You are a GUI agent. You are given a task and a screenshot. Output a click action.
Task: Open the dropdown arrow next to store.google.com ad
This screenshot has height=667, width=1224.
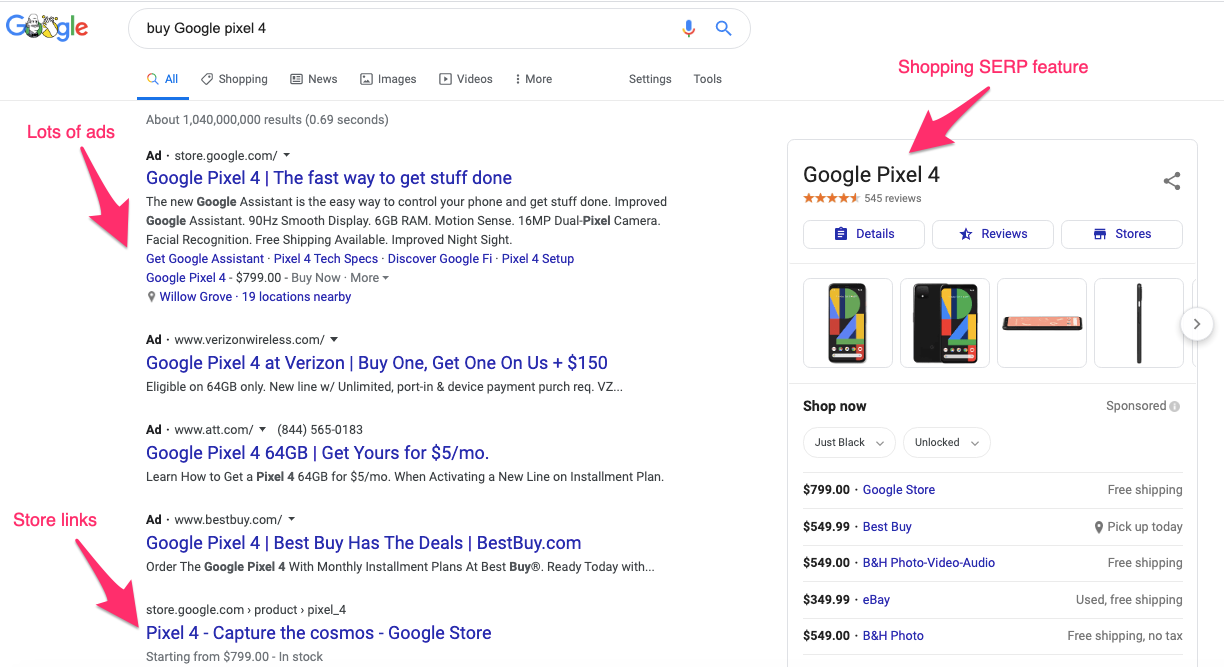point(287,156)
